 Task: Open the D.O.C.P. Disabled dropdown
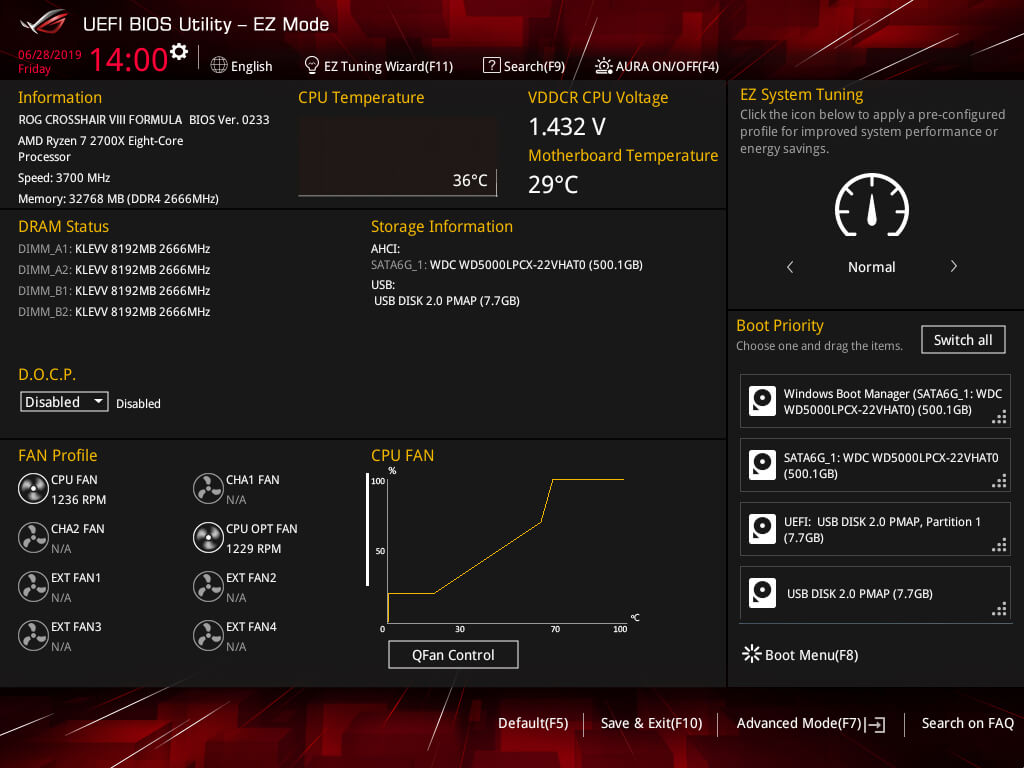pos(65,402)
